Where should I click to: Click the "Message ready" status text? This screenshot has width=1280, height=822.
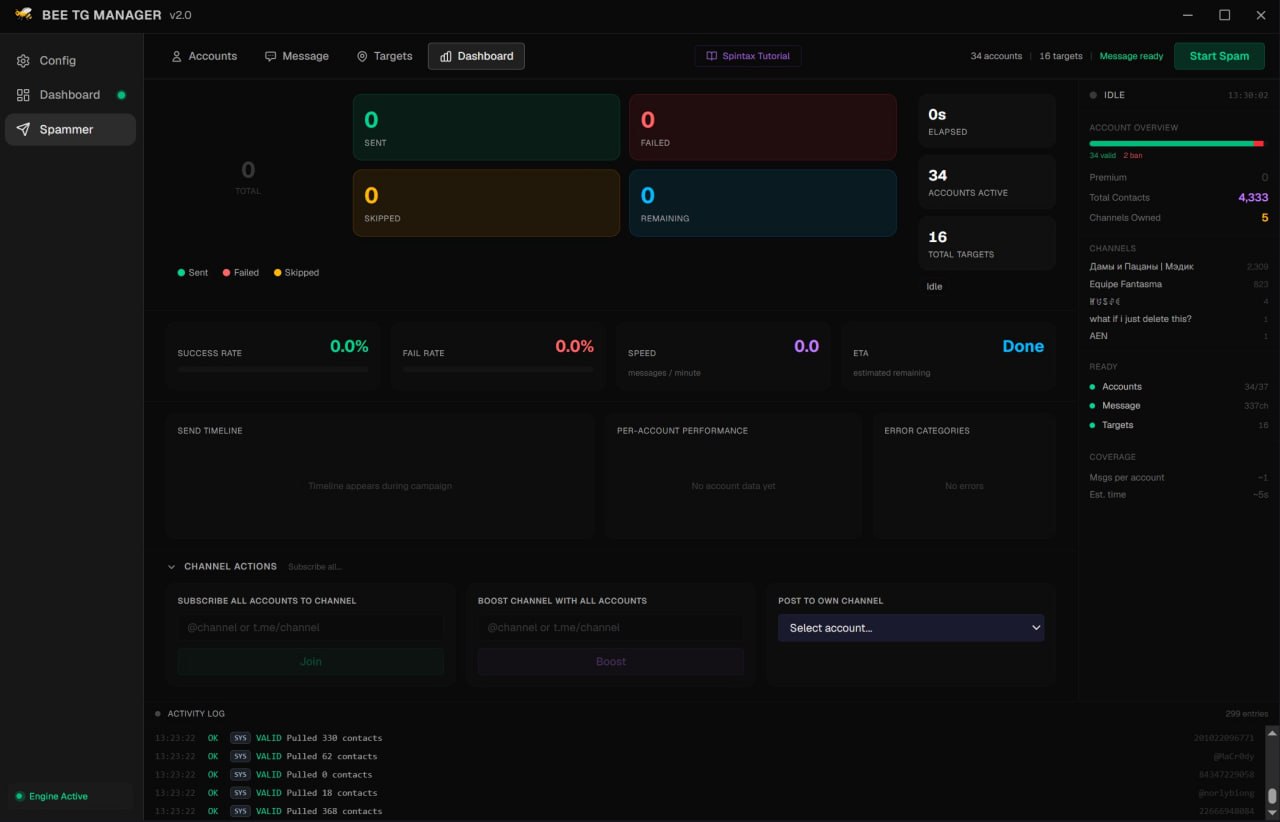1131,56
